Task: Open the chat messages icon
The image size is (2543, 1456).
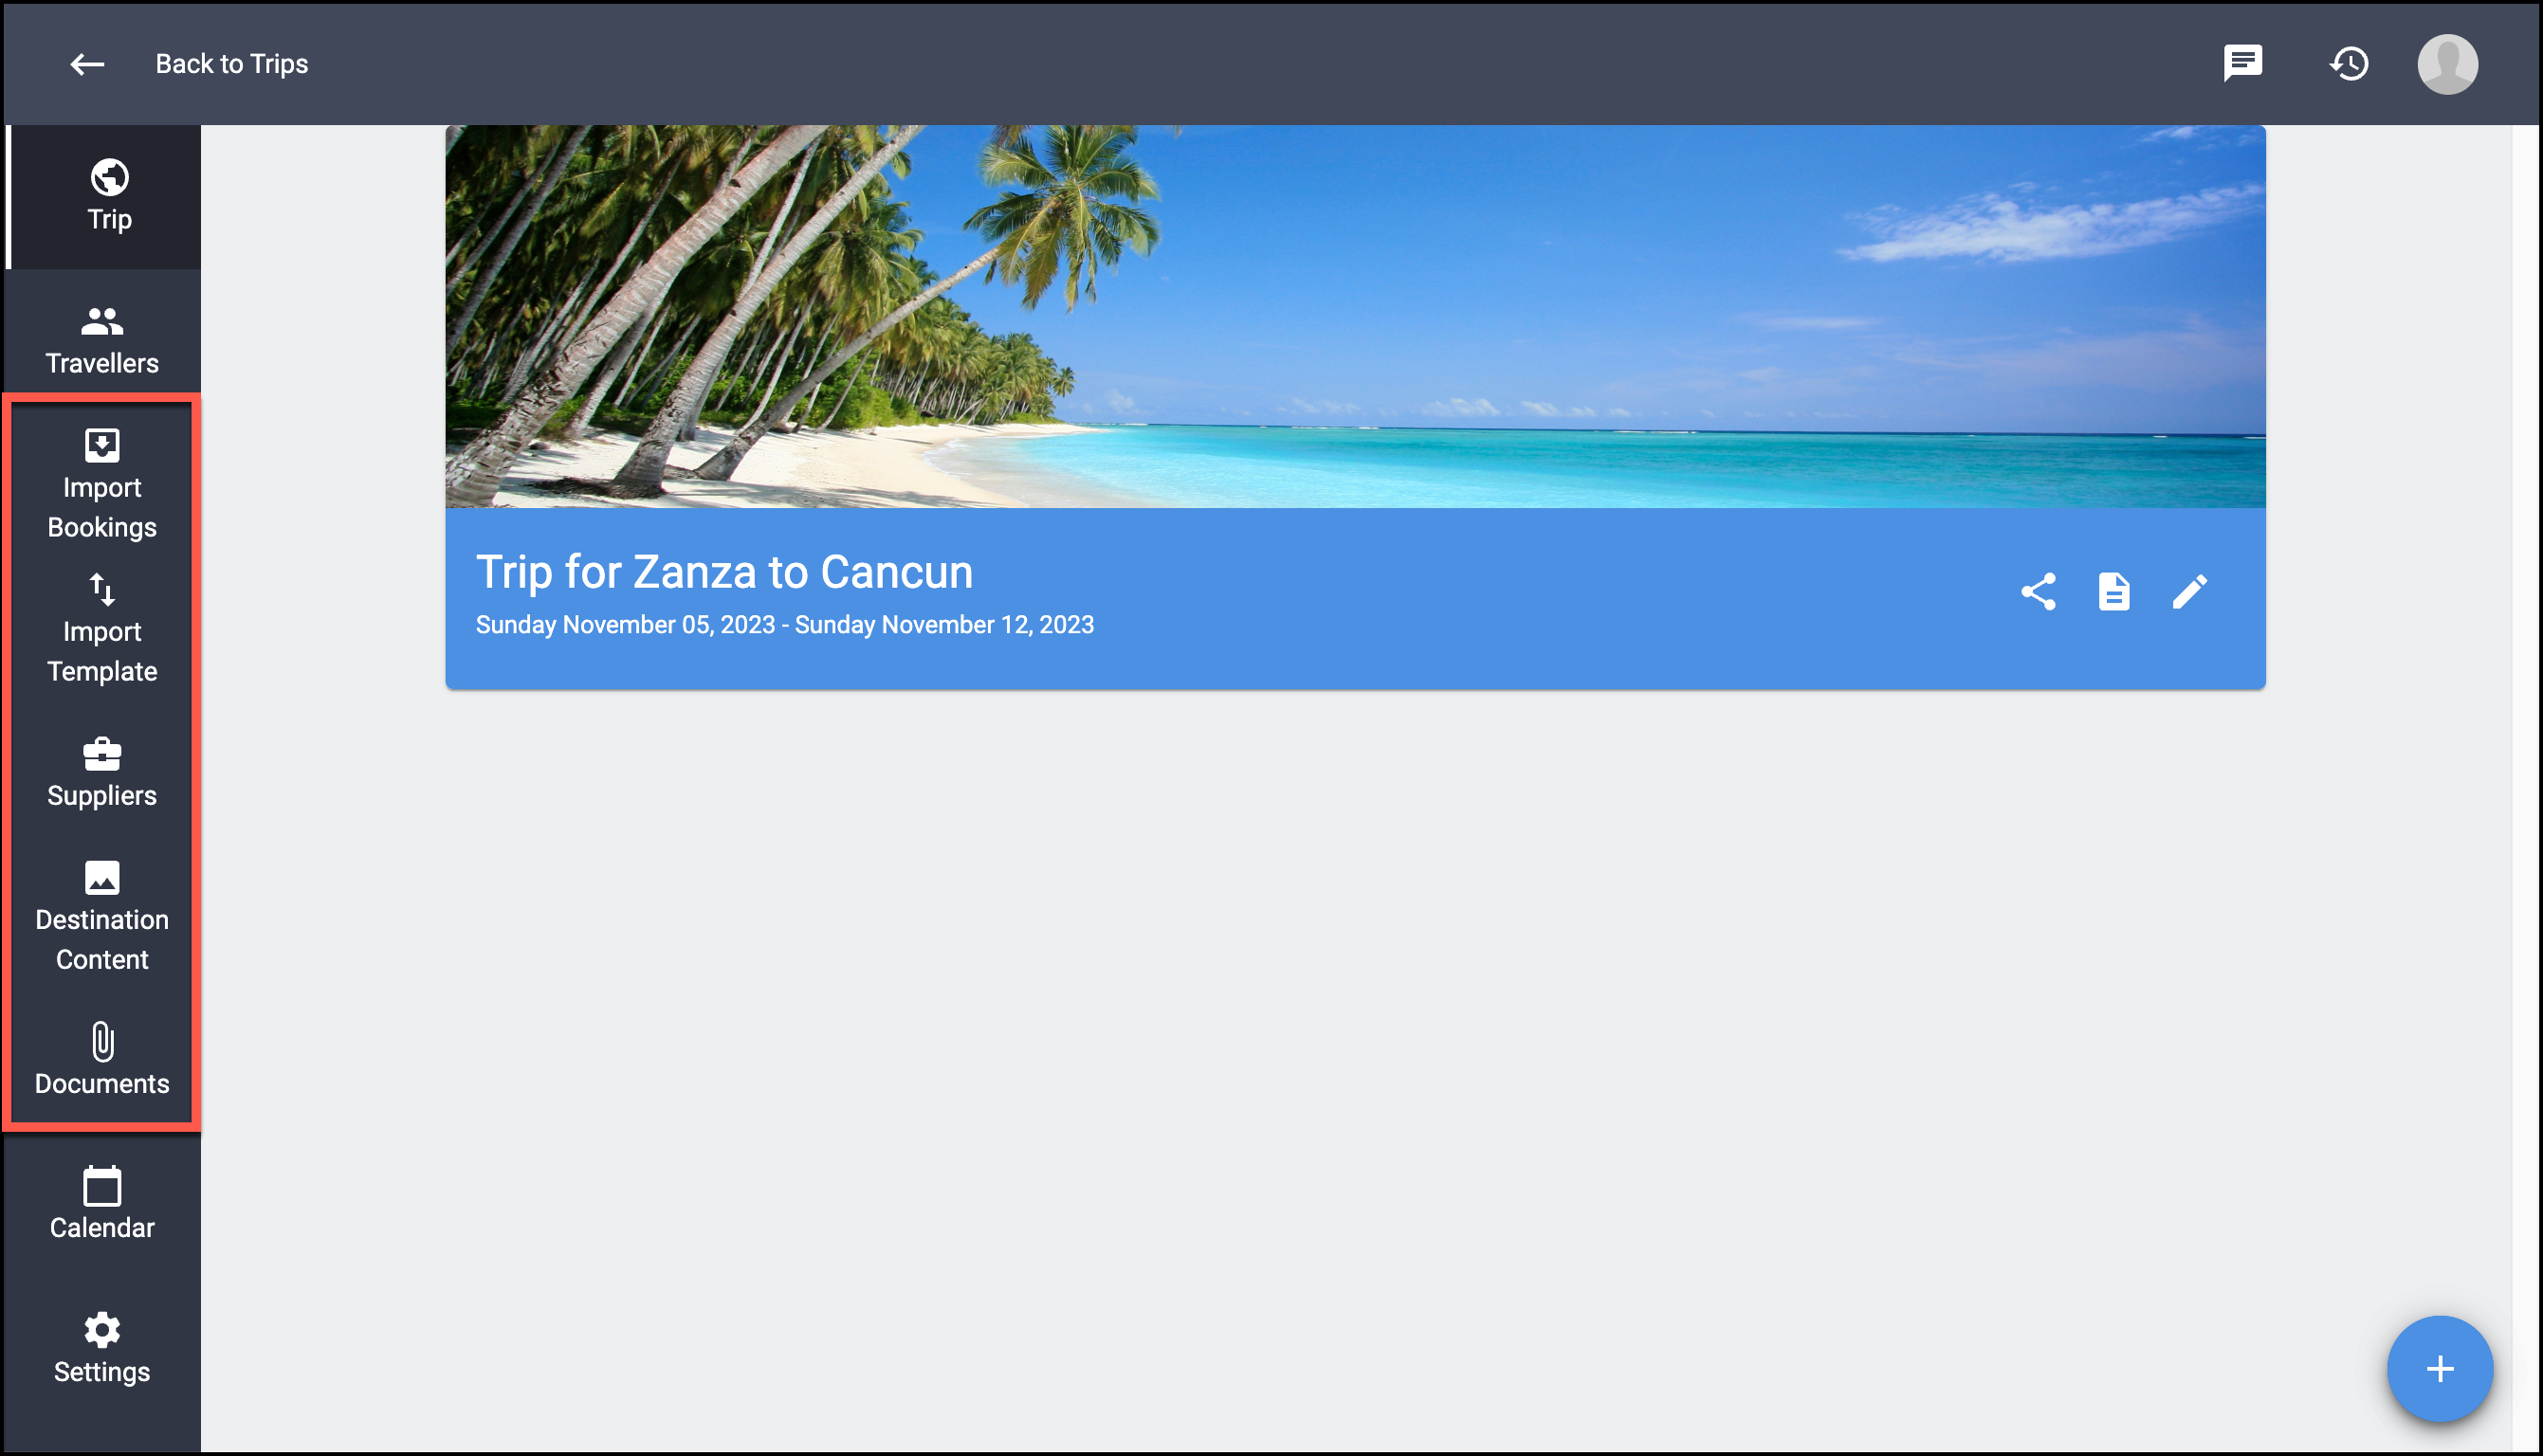Action: click(2243, 63)
